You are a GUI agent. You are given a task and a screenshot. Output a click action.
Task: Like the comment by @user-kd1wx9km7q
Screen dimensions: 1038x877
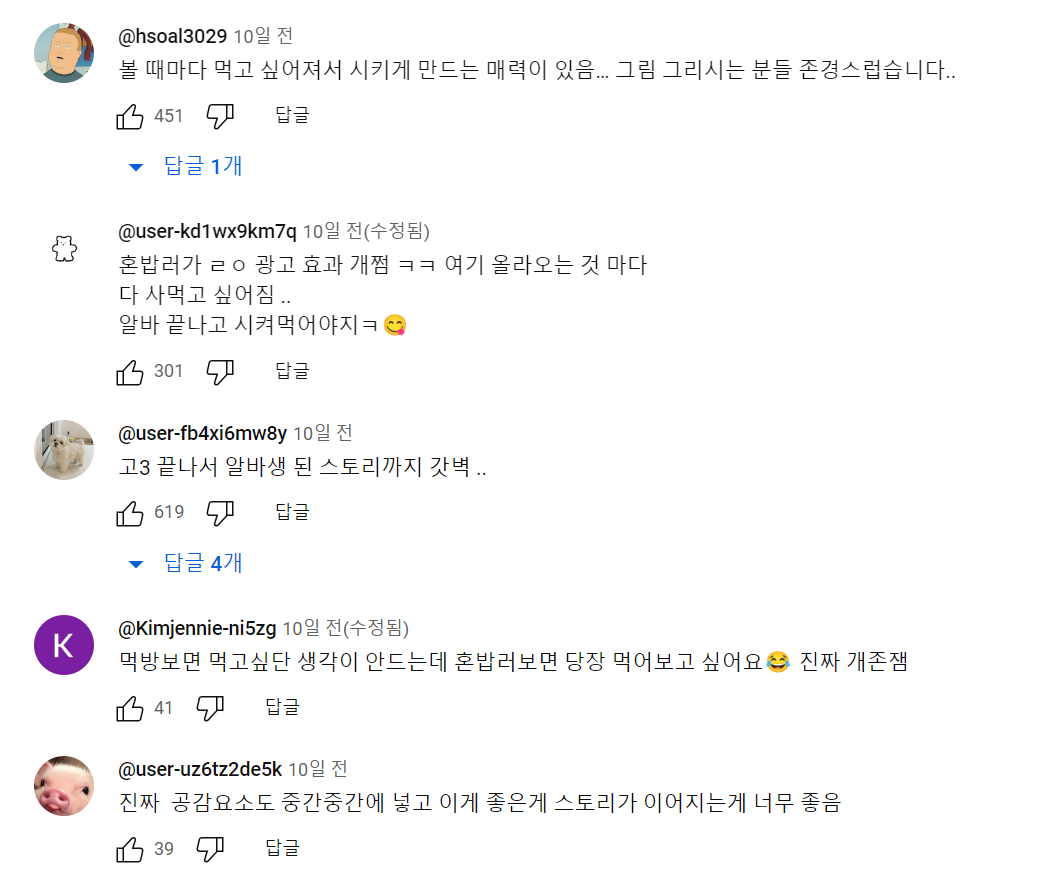pyautogui.click(x=130, y=372)
